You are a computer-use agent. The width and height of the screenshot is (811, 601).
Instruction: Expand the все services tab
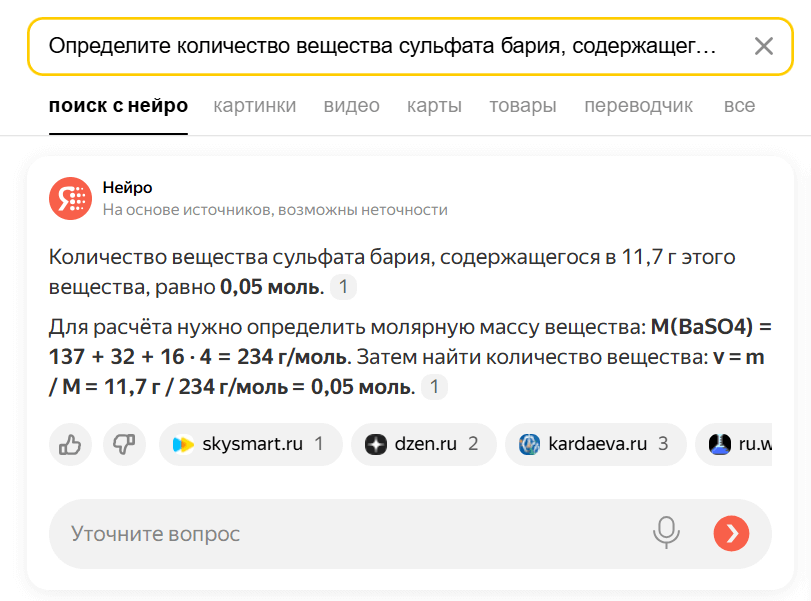click(x=739, y=106)
